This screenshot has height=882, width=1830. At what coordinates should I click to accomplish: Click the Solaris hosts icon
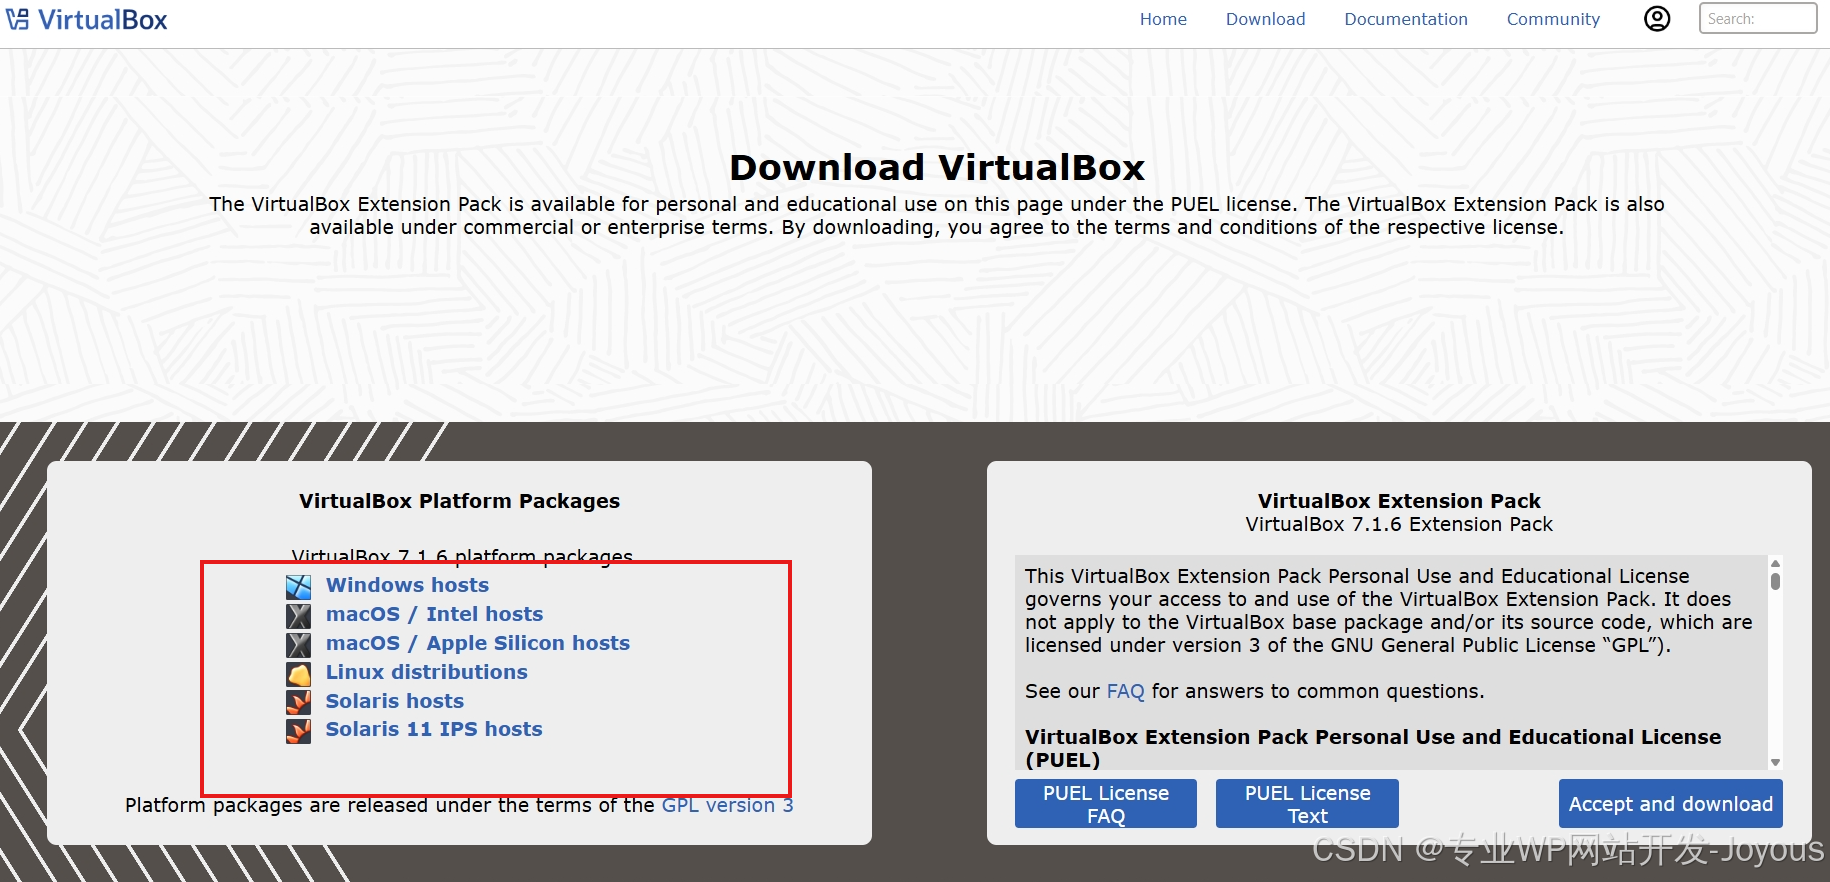[x=298, y=702]
